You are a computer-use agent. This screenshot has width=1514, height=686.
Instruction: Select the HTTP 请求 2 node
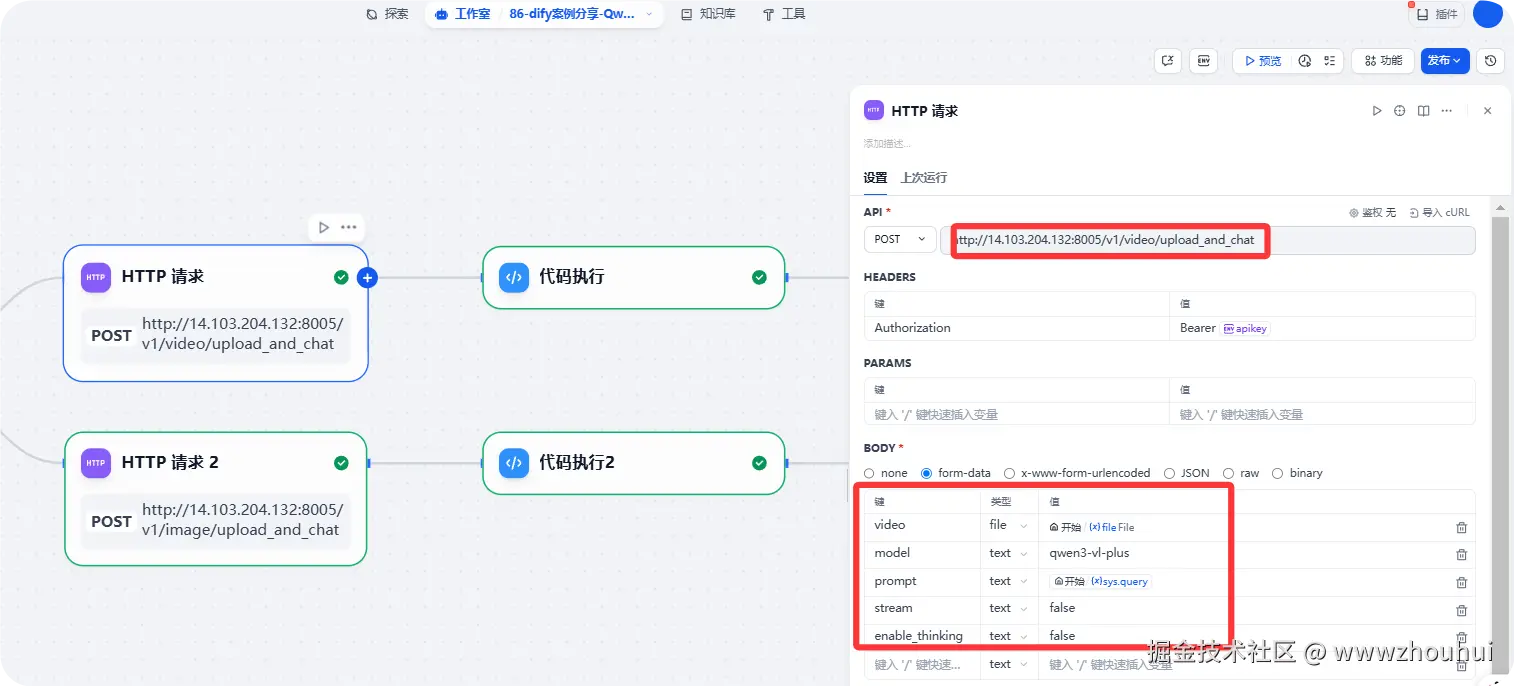[216, 498]
